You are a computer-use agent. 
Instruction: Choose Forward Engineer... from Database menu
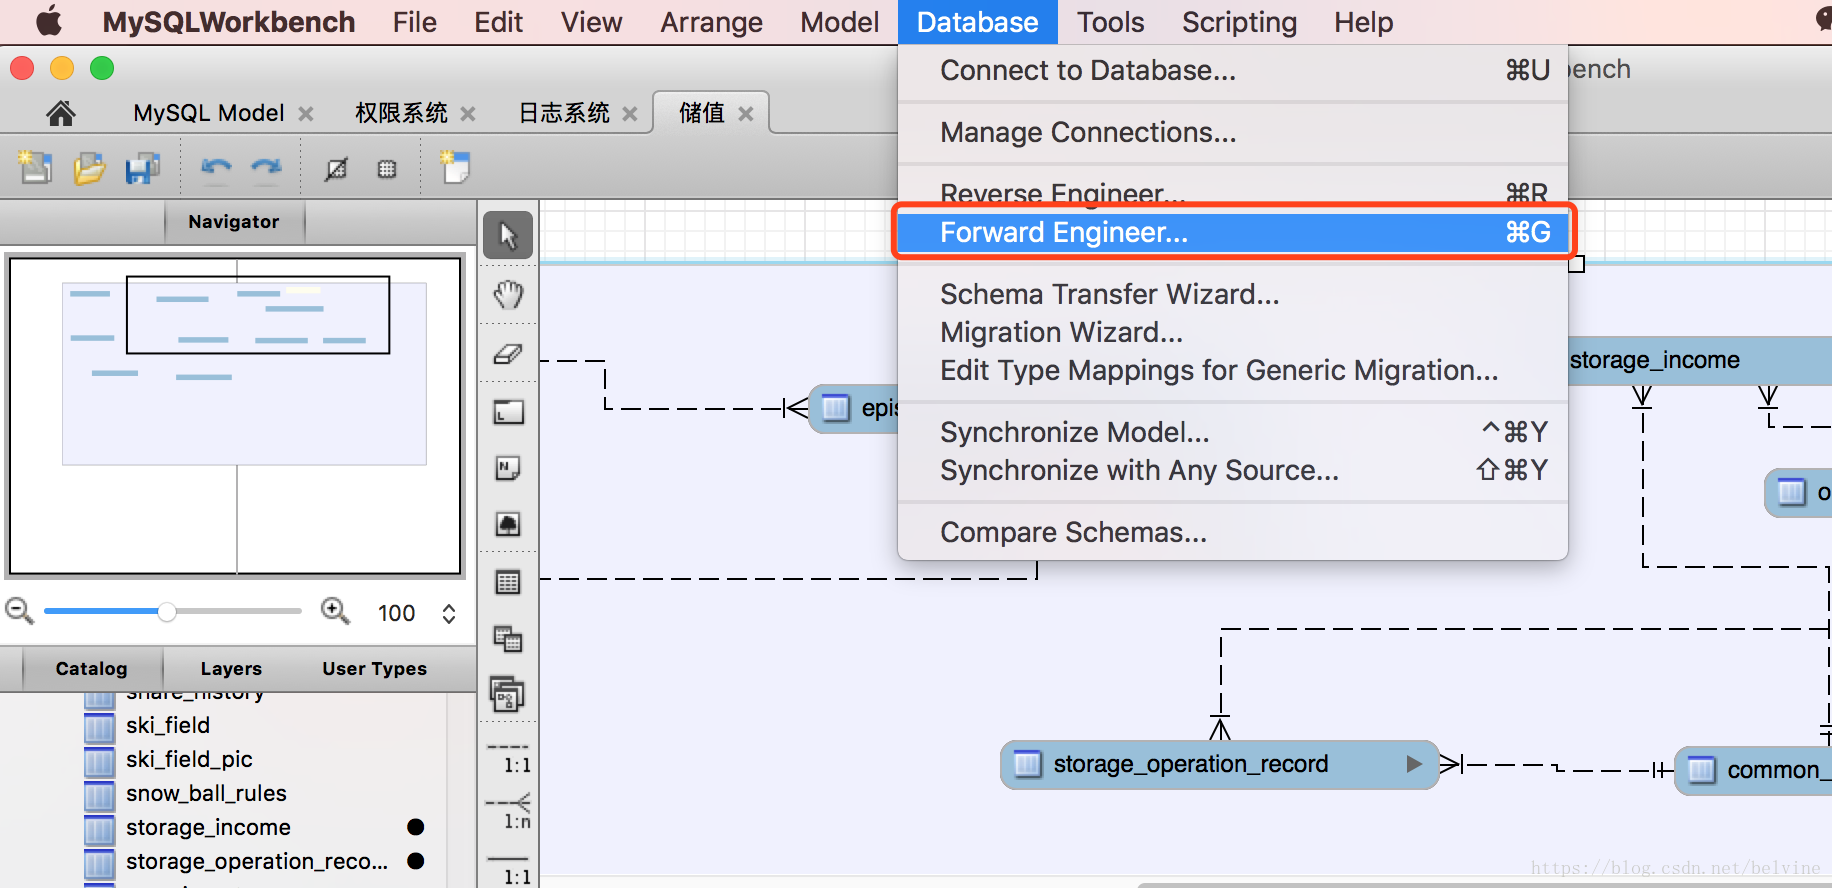(1233, 232)
